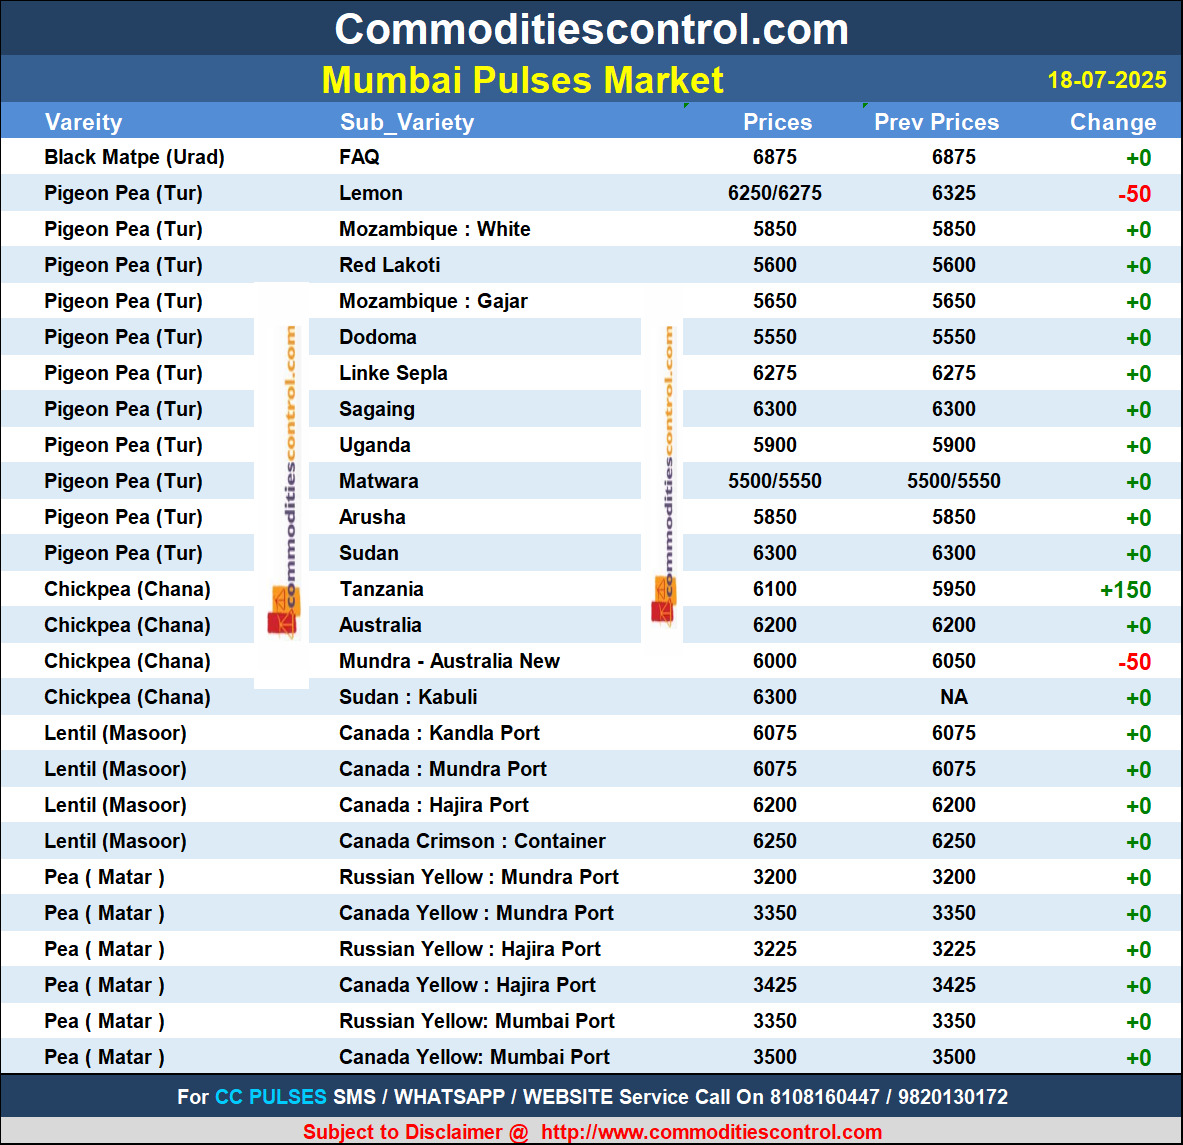Viewport: 1183px width, 1145px height.
Task: Select Canada Crimson : Container sub-variety
Action: 472,841
